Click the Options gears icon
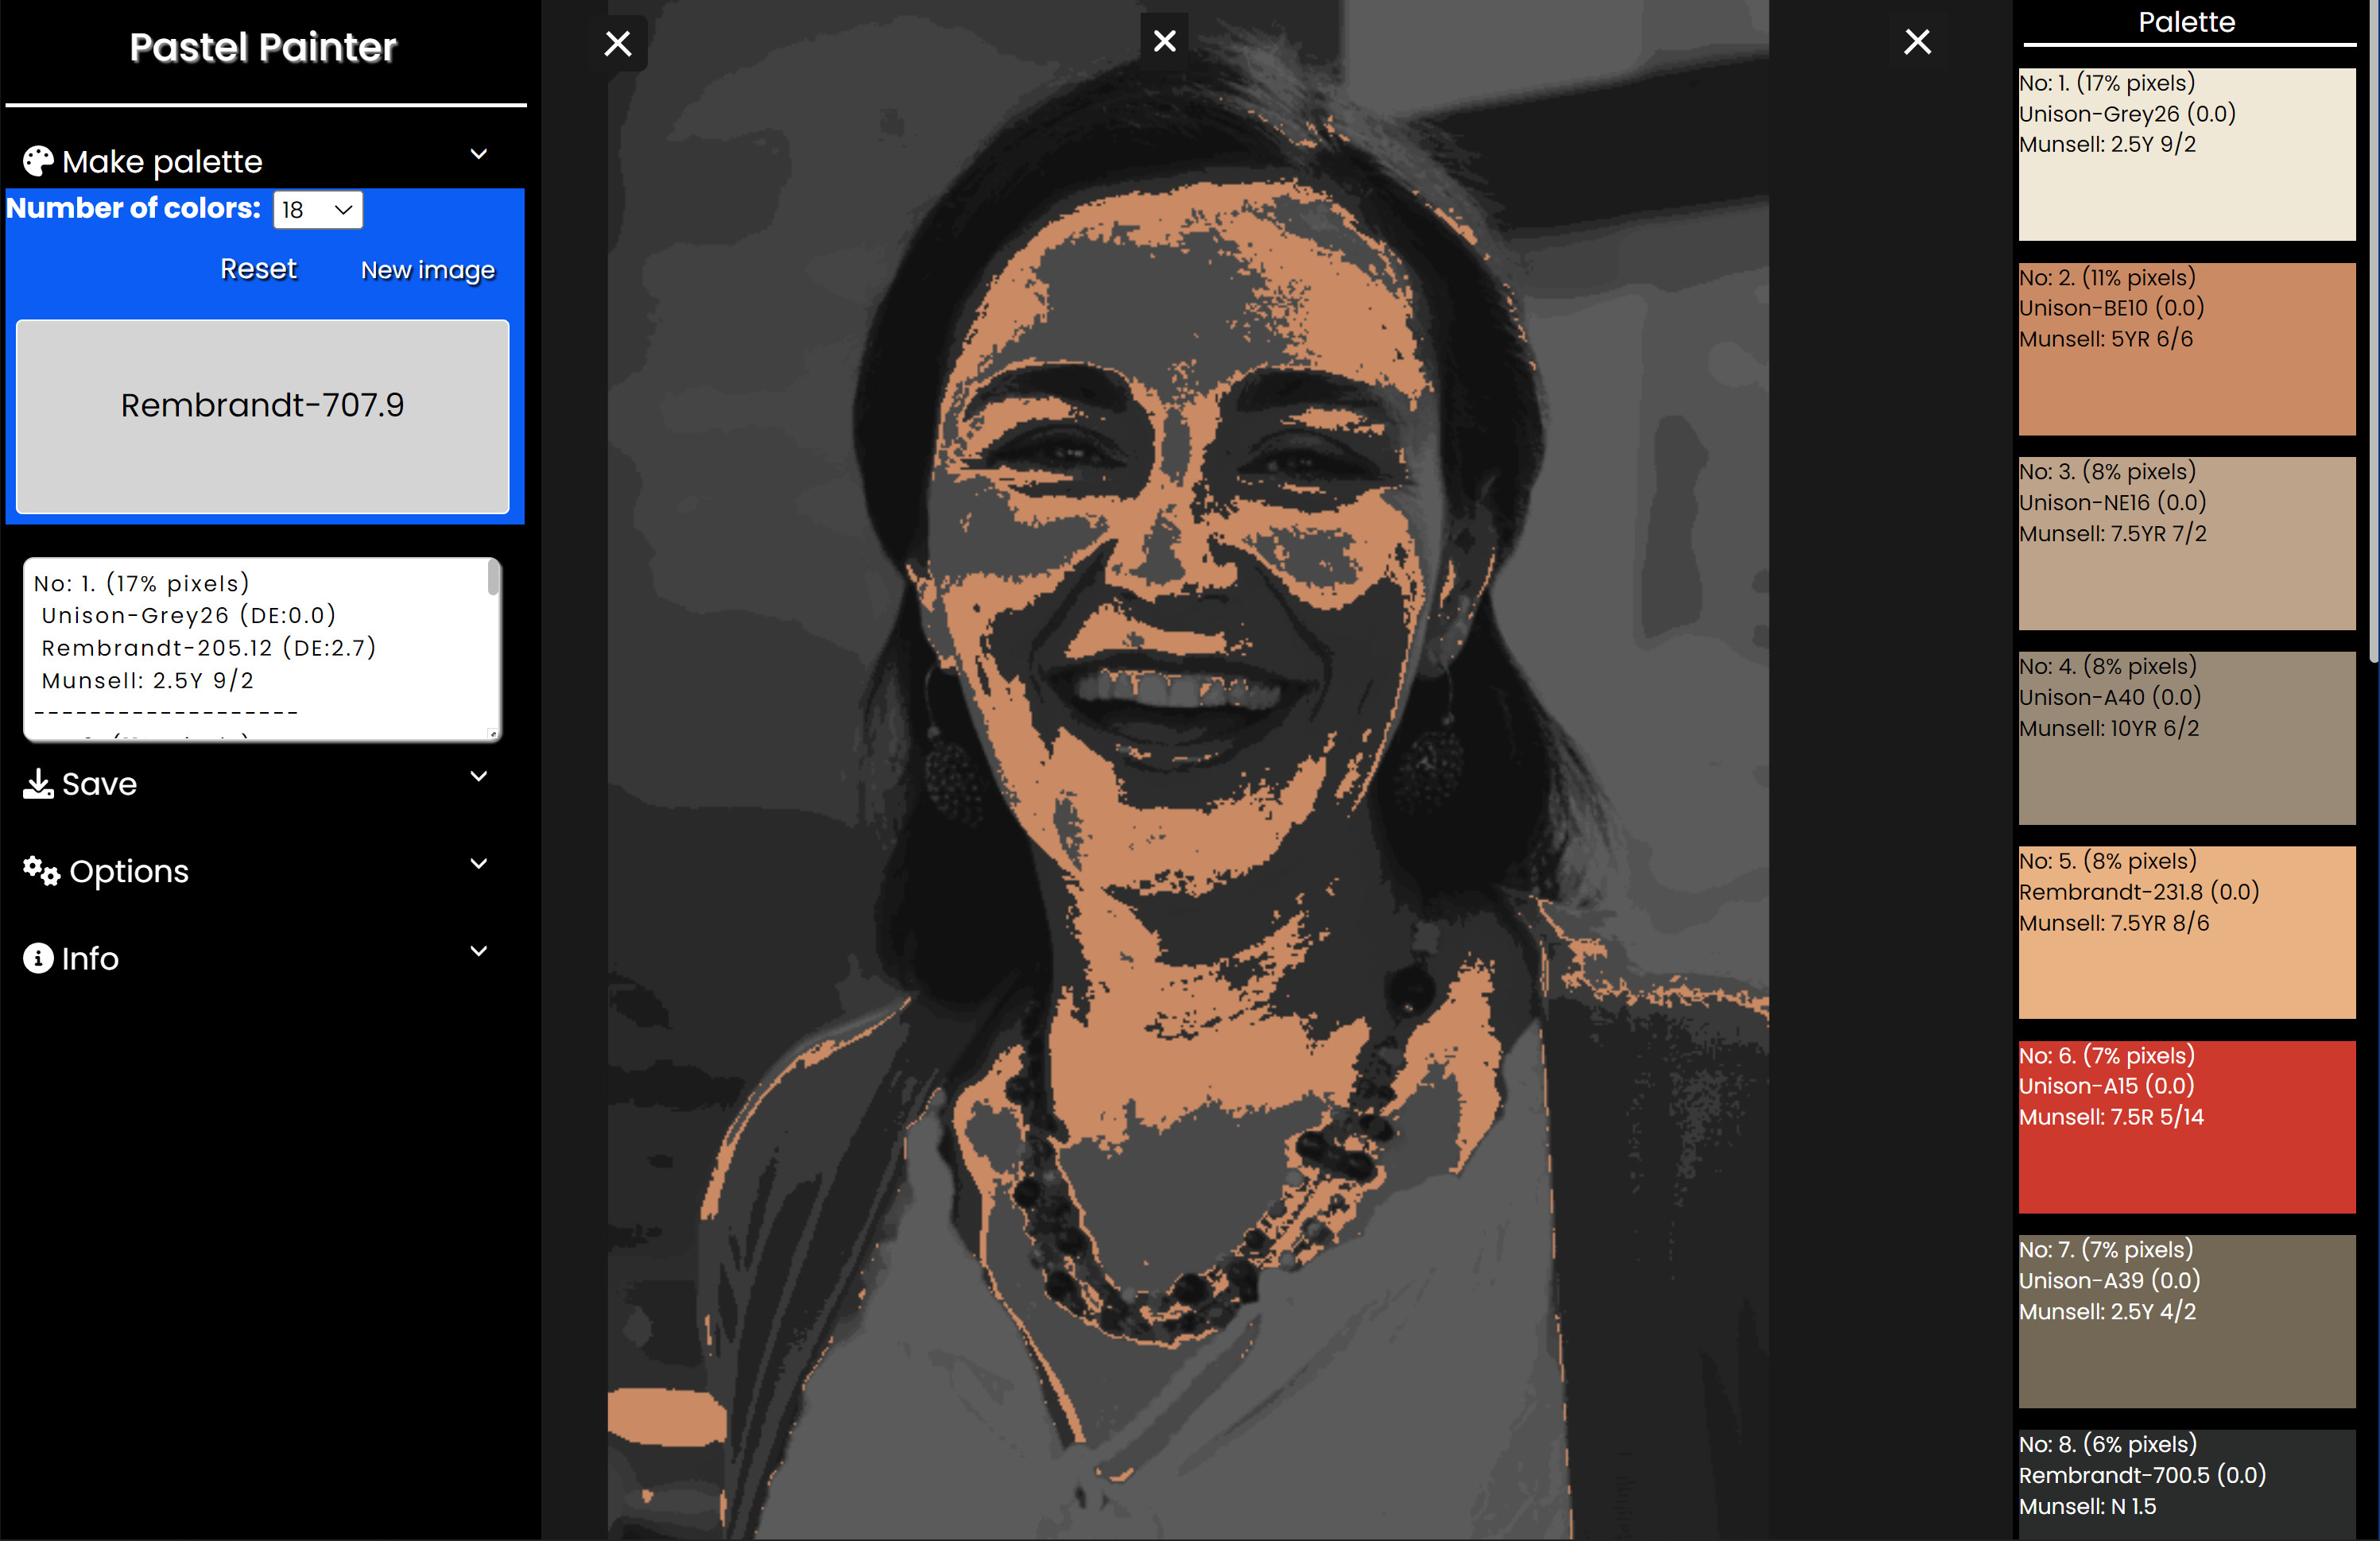Image resolution: width=2380 pixels, height=1541 pixels. (41, 871)
